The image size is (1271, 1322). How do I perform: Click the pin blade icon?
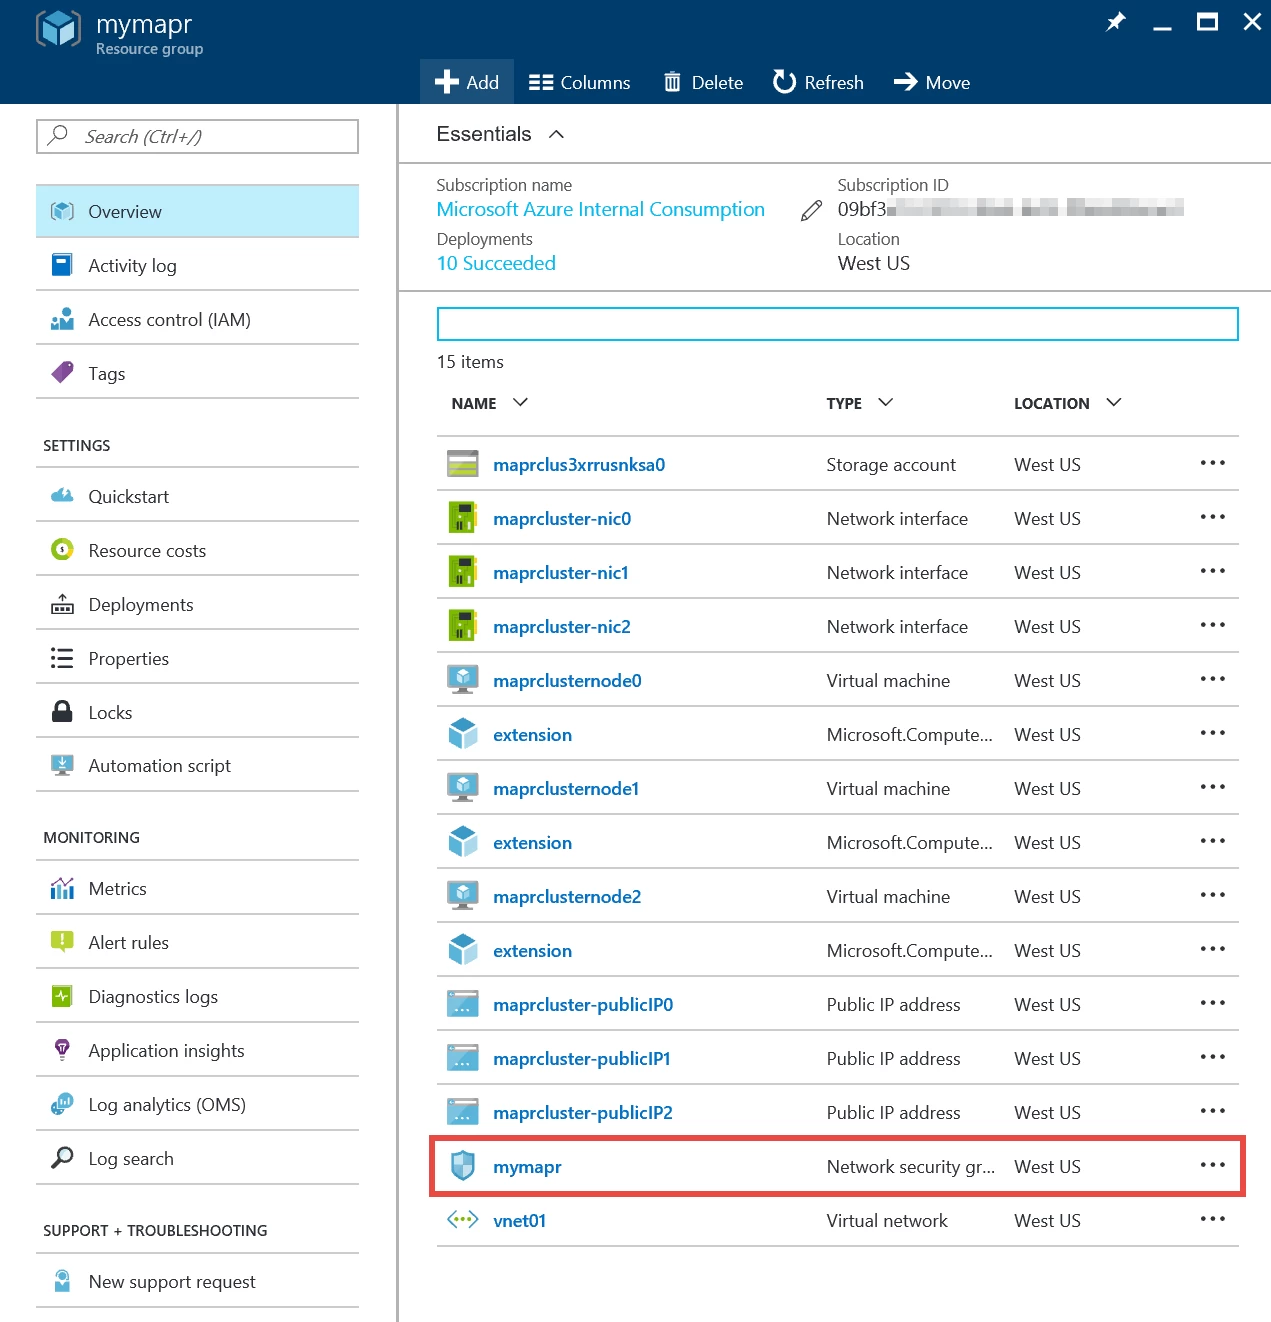click(x=1116, y=22)
